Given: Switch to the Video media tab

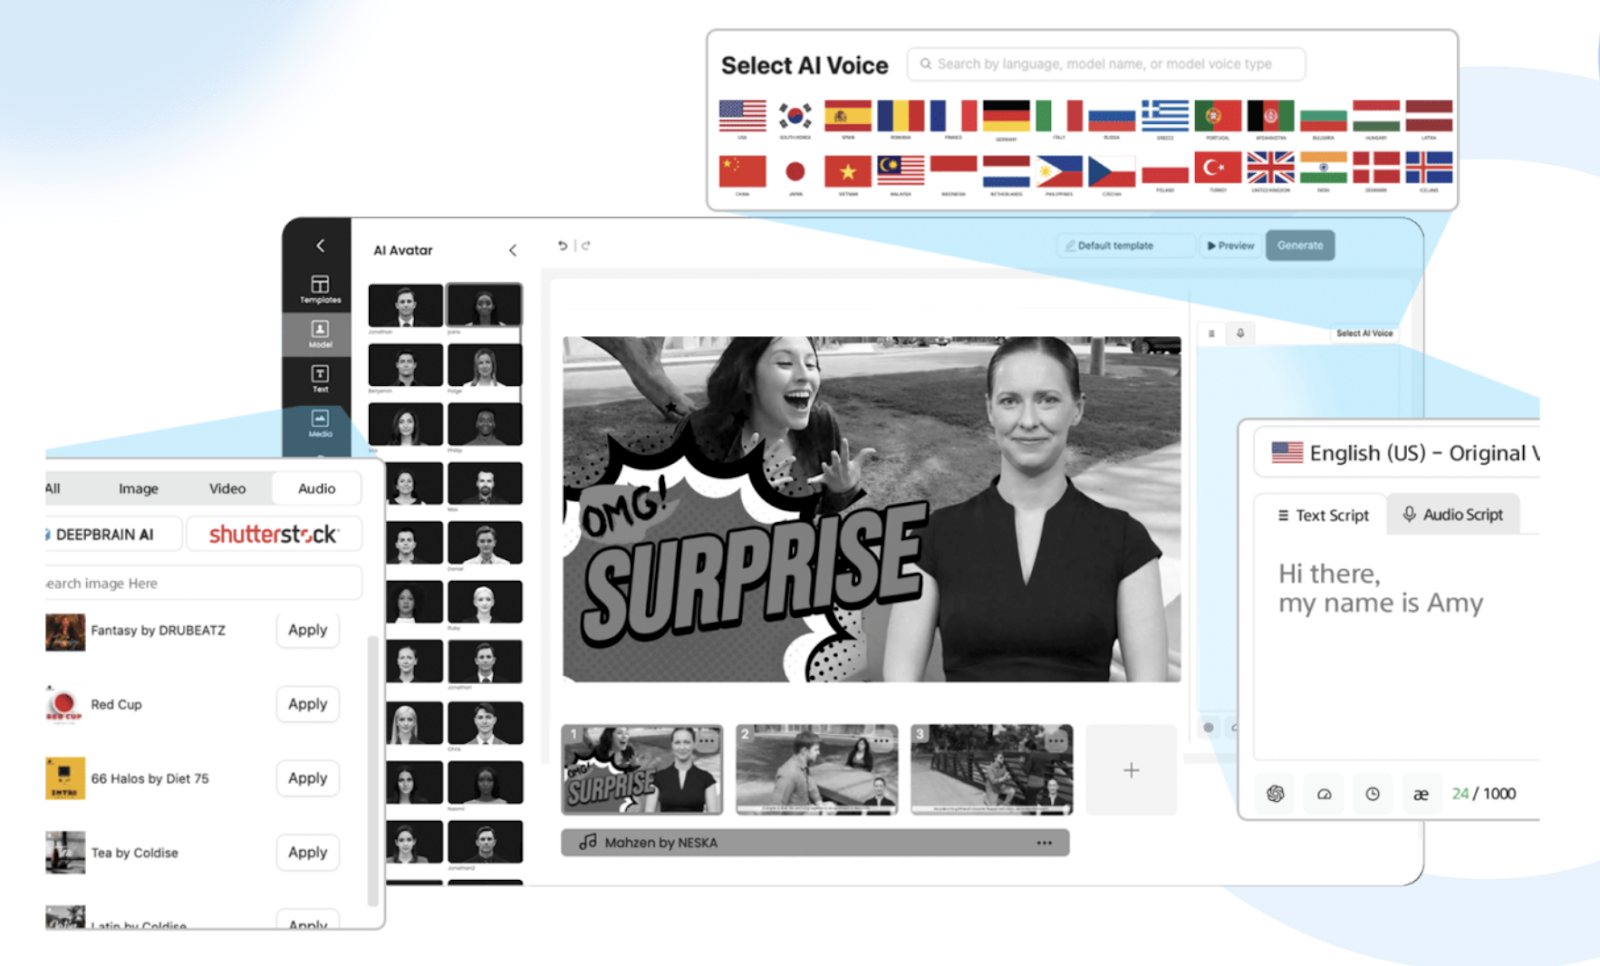Looking at the screenshot, I should (227, 488).
